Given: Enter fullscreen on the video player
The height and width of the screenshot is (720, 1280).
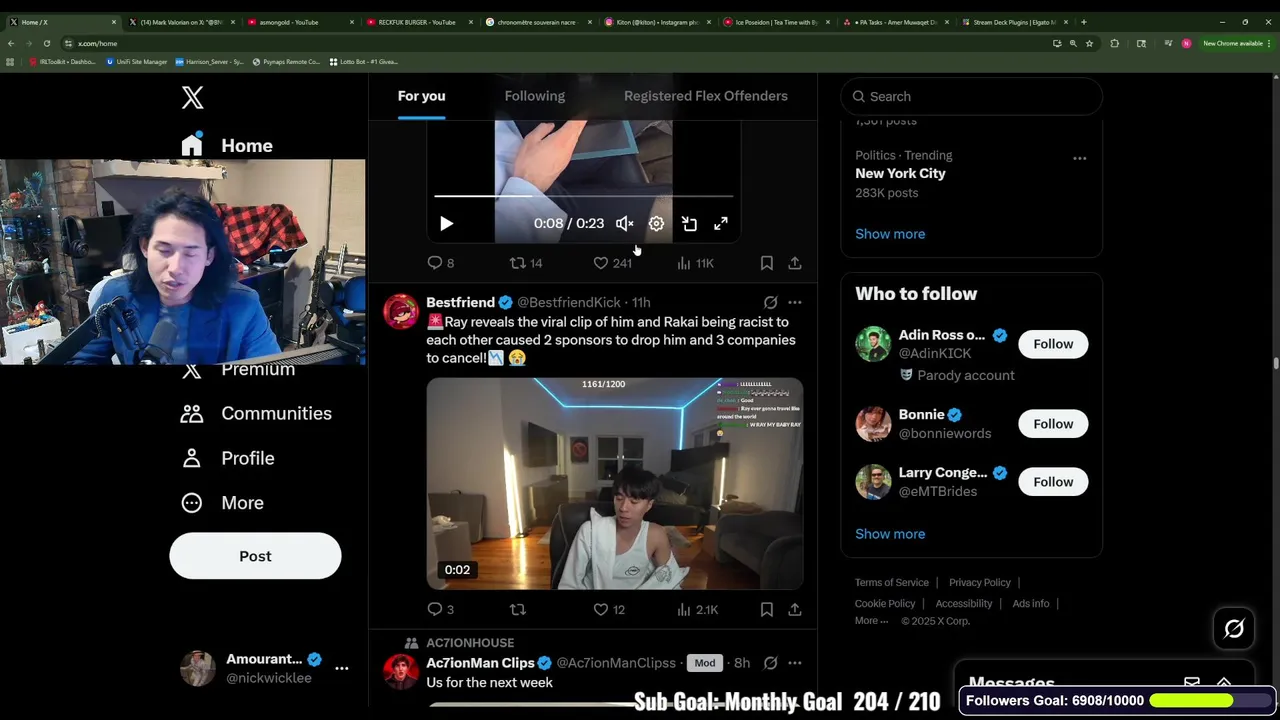Looking at the screenshot, I should pos(721,224).
